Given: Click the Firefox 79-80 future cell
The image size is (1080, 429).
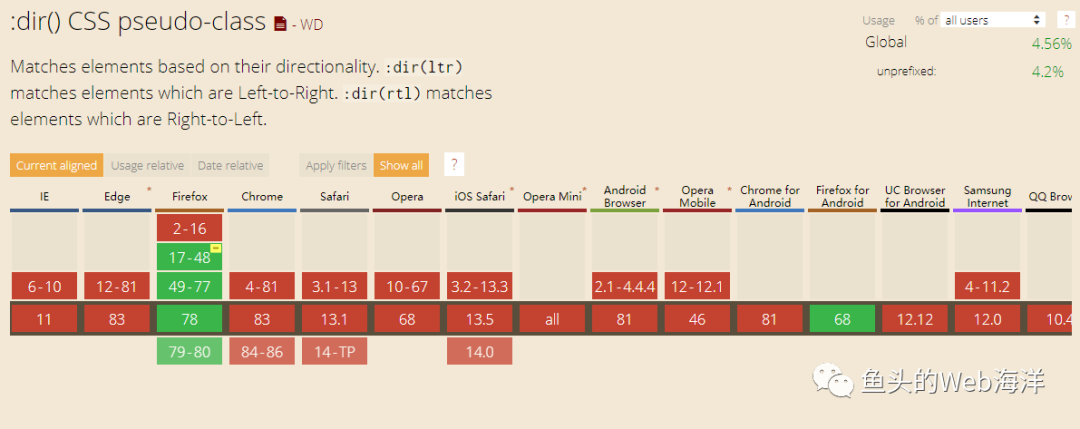Looking at the screenshot, I should [189, 351].
